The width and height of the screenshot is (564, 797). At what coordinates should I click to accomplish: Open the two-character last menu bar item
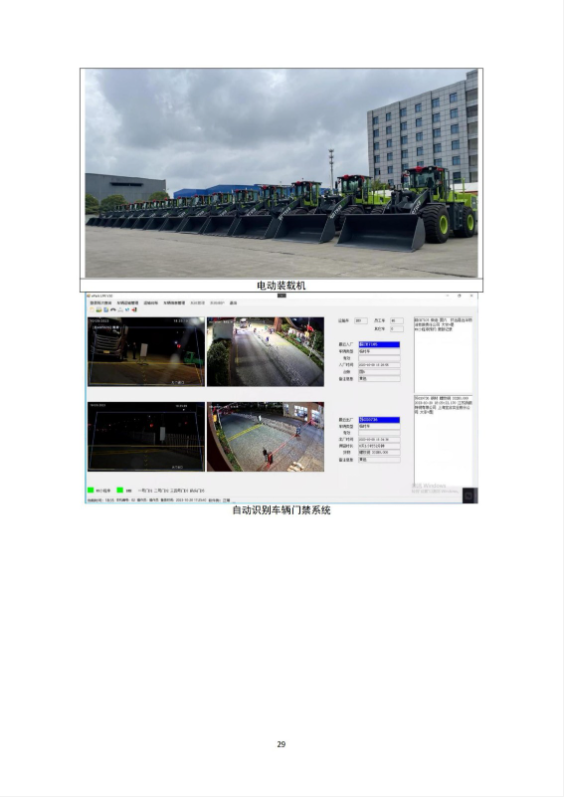(233, 303)
